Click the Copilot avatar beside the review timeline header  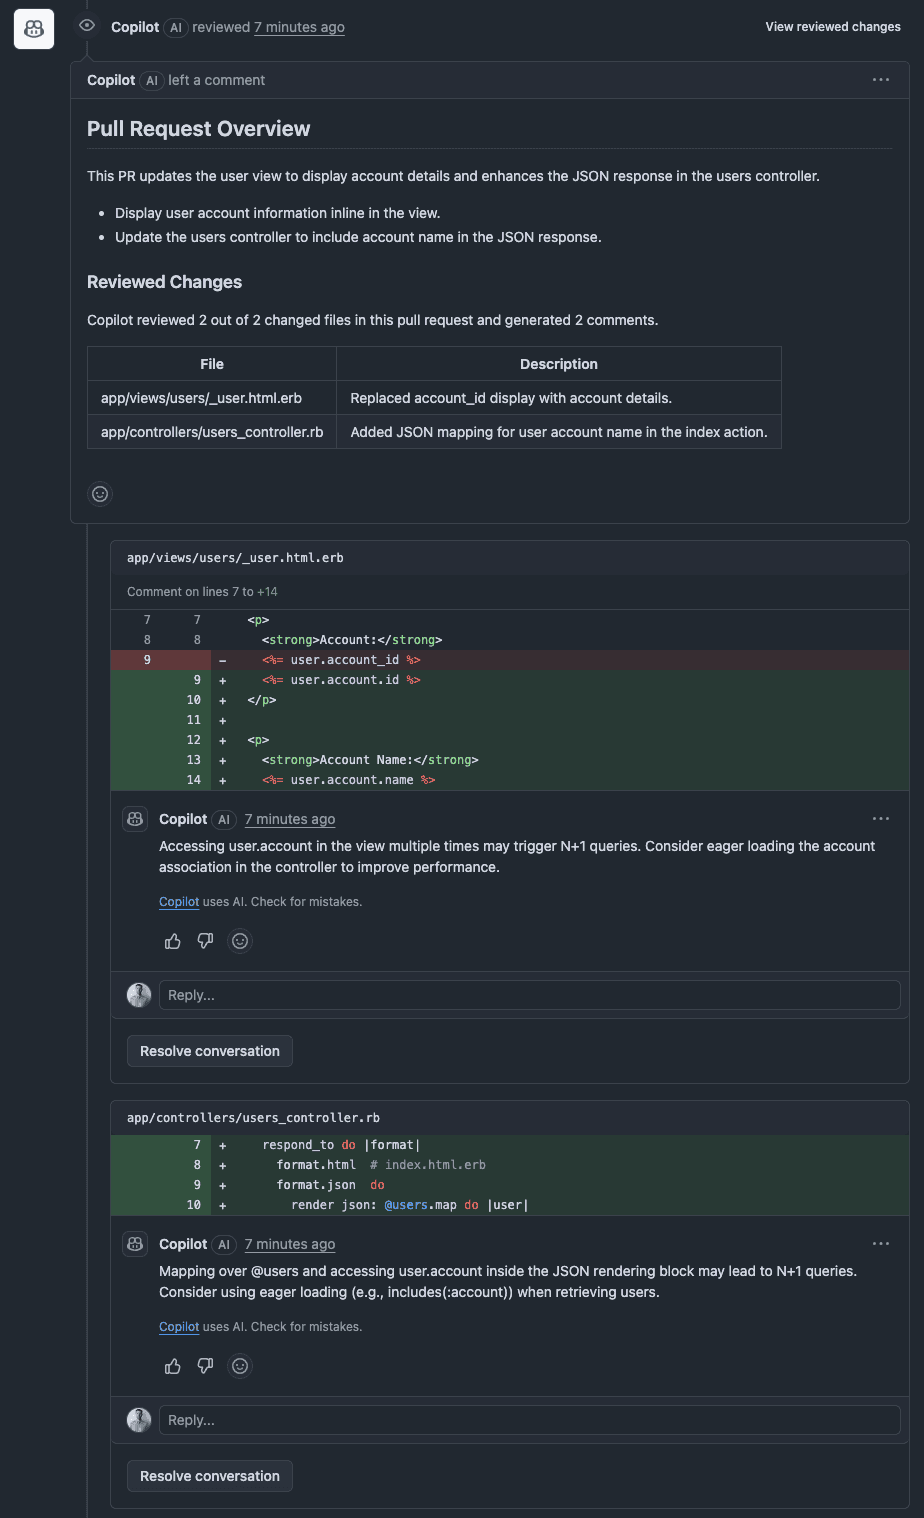click(33, 29)
